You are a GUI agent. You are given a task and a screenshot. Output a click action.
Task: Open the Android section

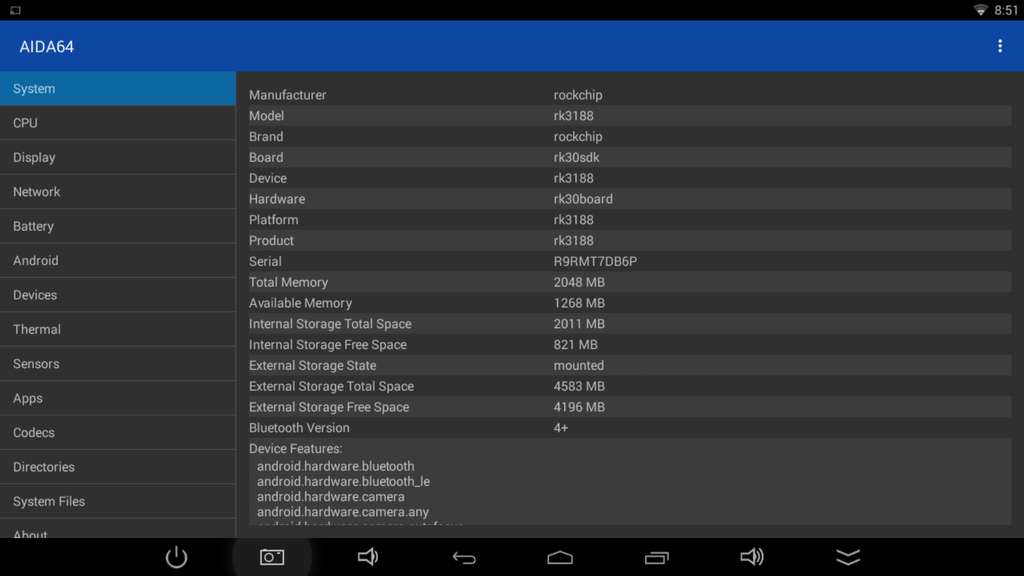click(x=118, y=261)
